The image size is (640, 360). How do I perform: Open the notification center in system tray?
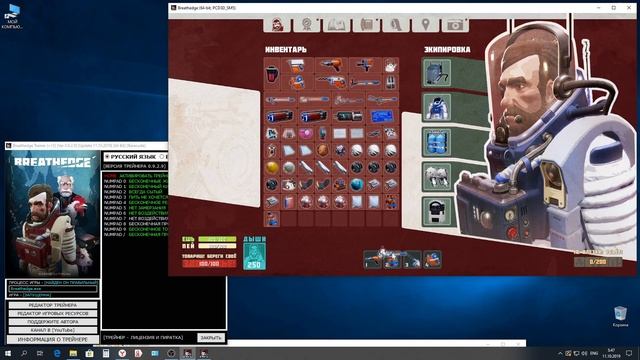click(629, 353)
